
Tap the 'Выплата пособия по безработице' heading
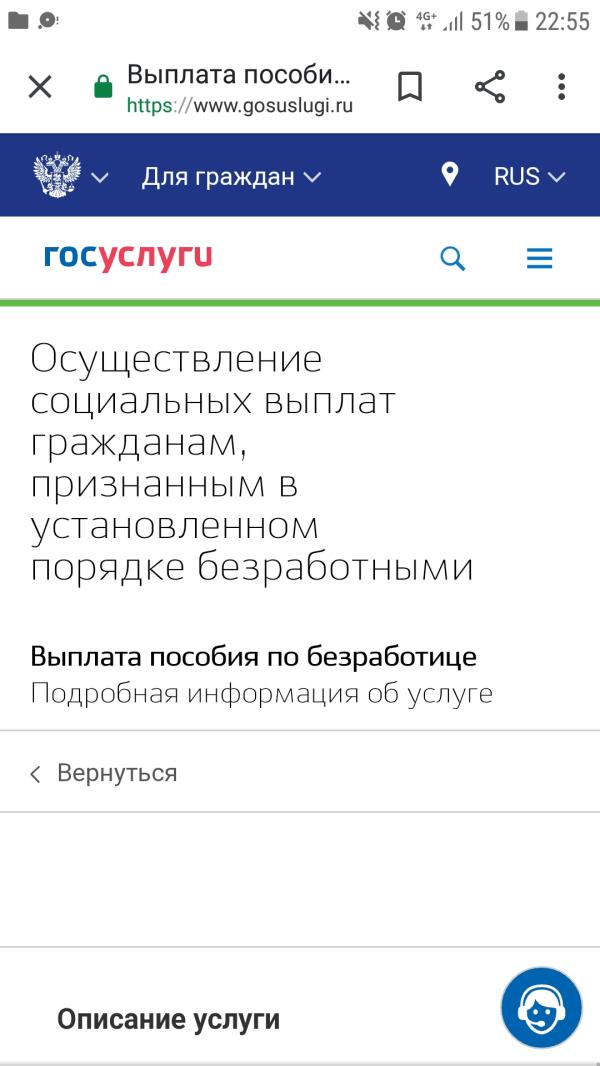click(253, 657)
